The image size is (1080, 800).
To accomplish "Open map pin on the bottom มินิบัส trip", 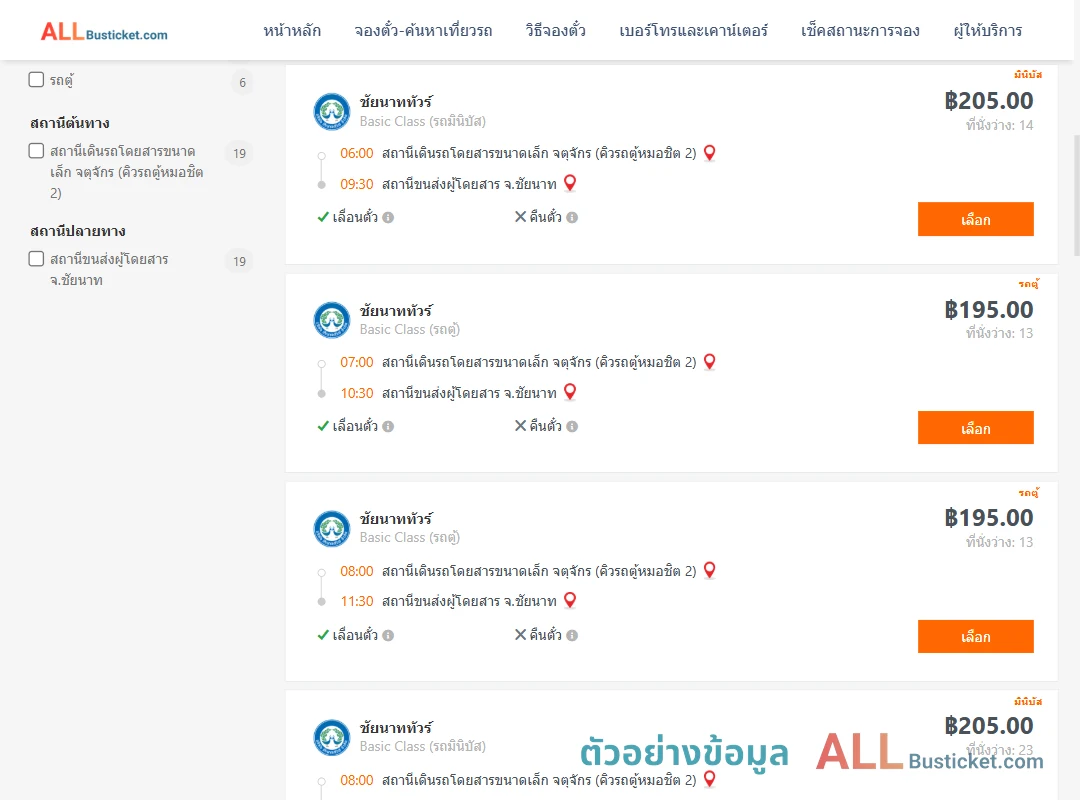I will (x=709, y=779).
